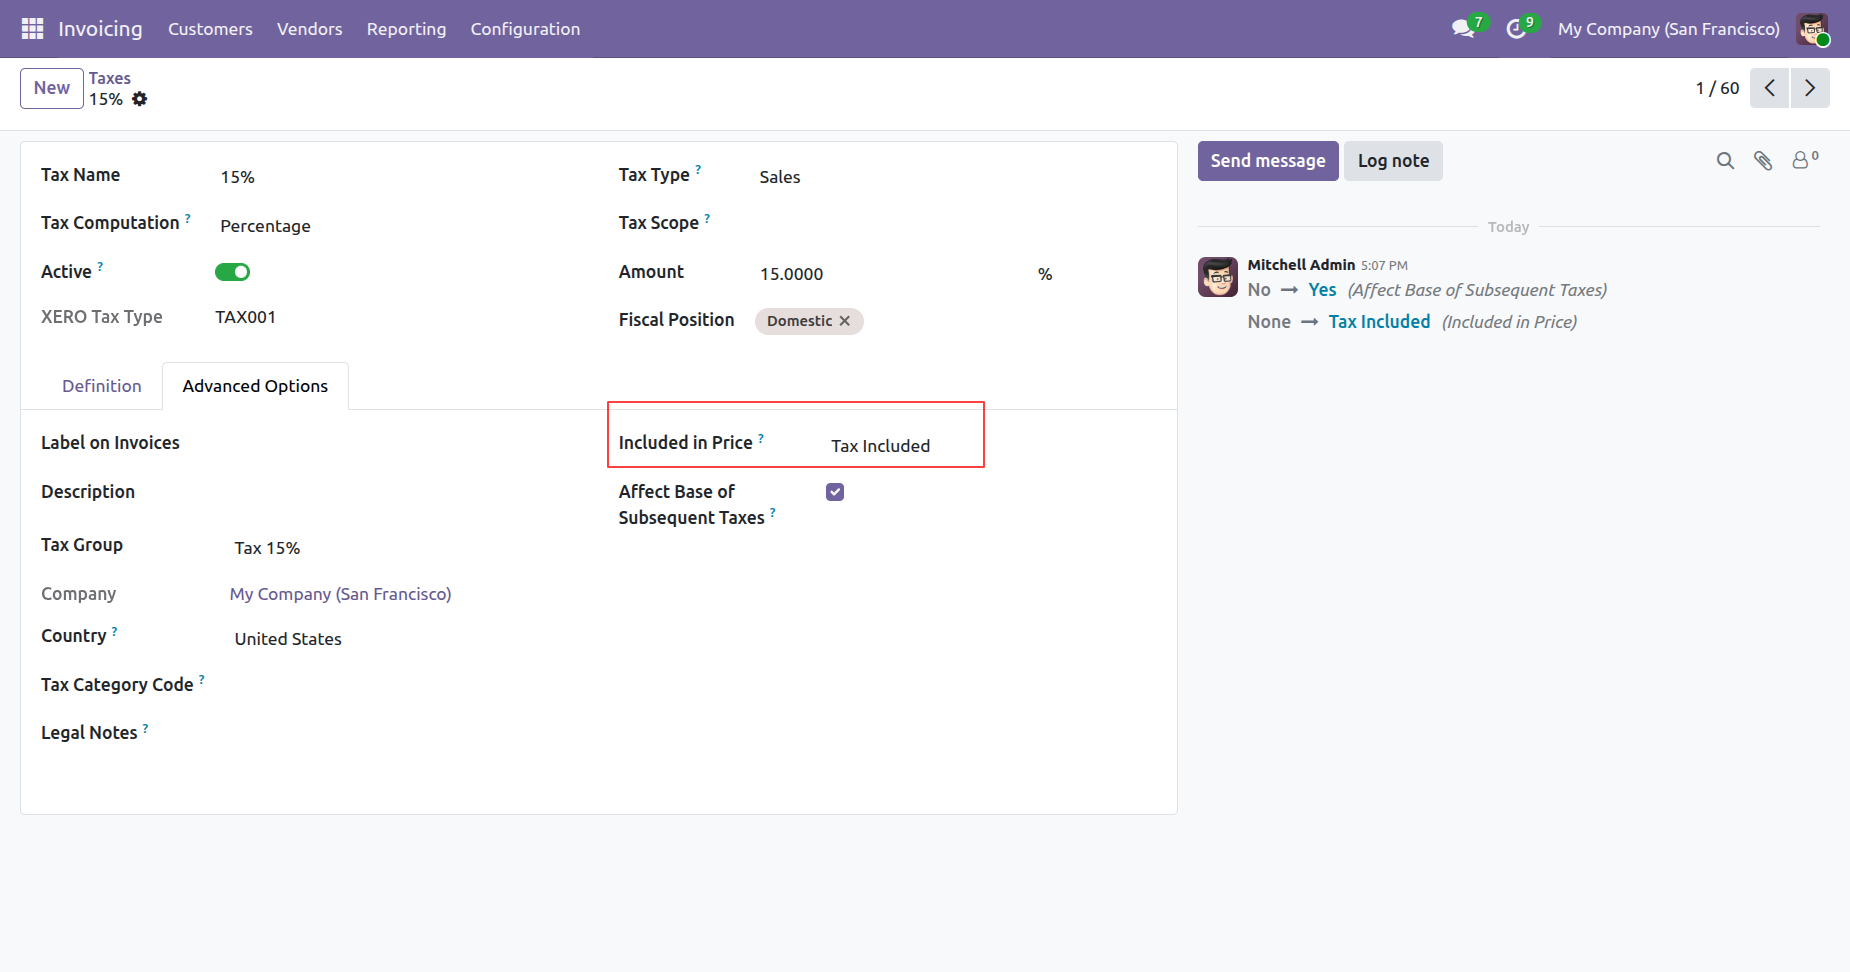The height and width of the screenshot is (972, 1850).
Task: Open the Customers menu
Action: point(210,29)
